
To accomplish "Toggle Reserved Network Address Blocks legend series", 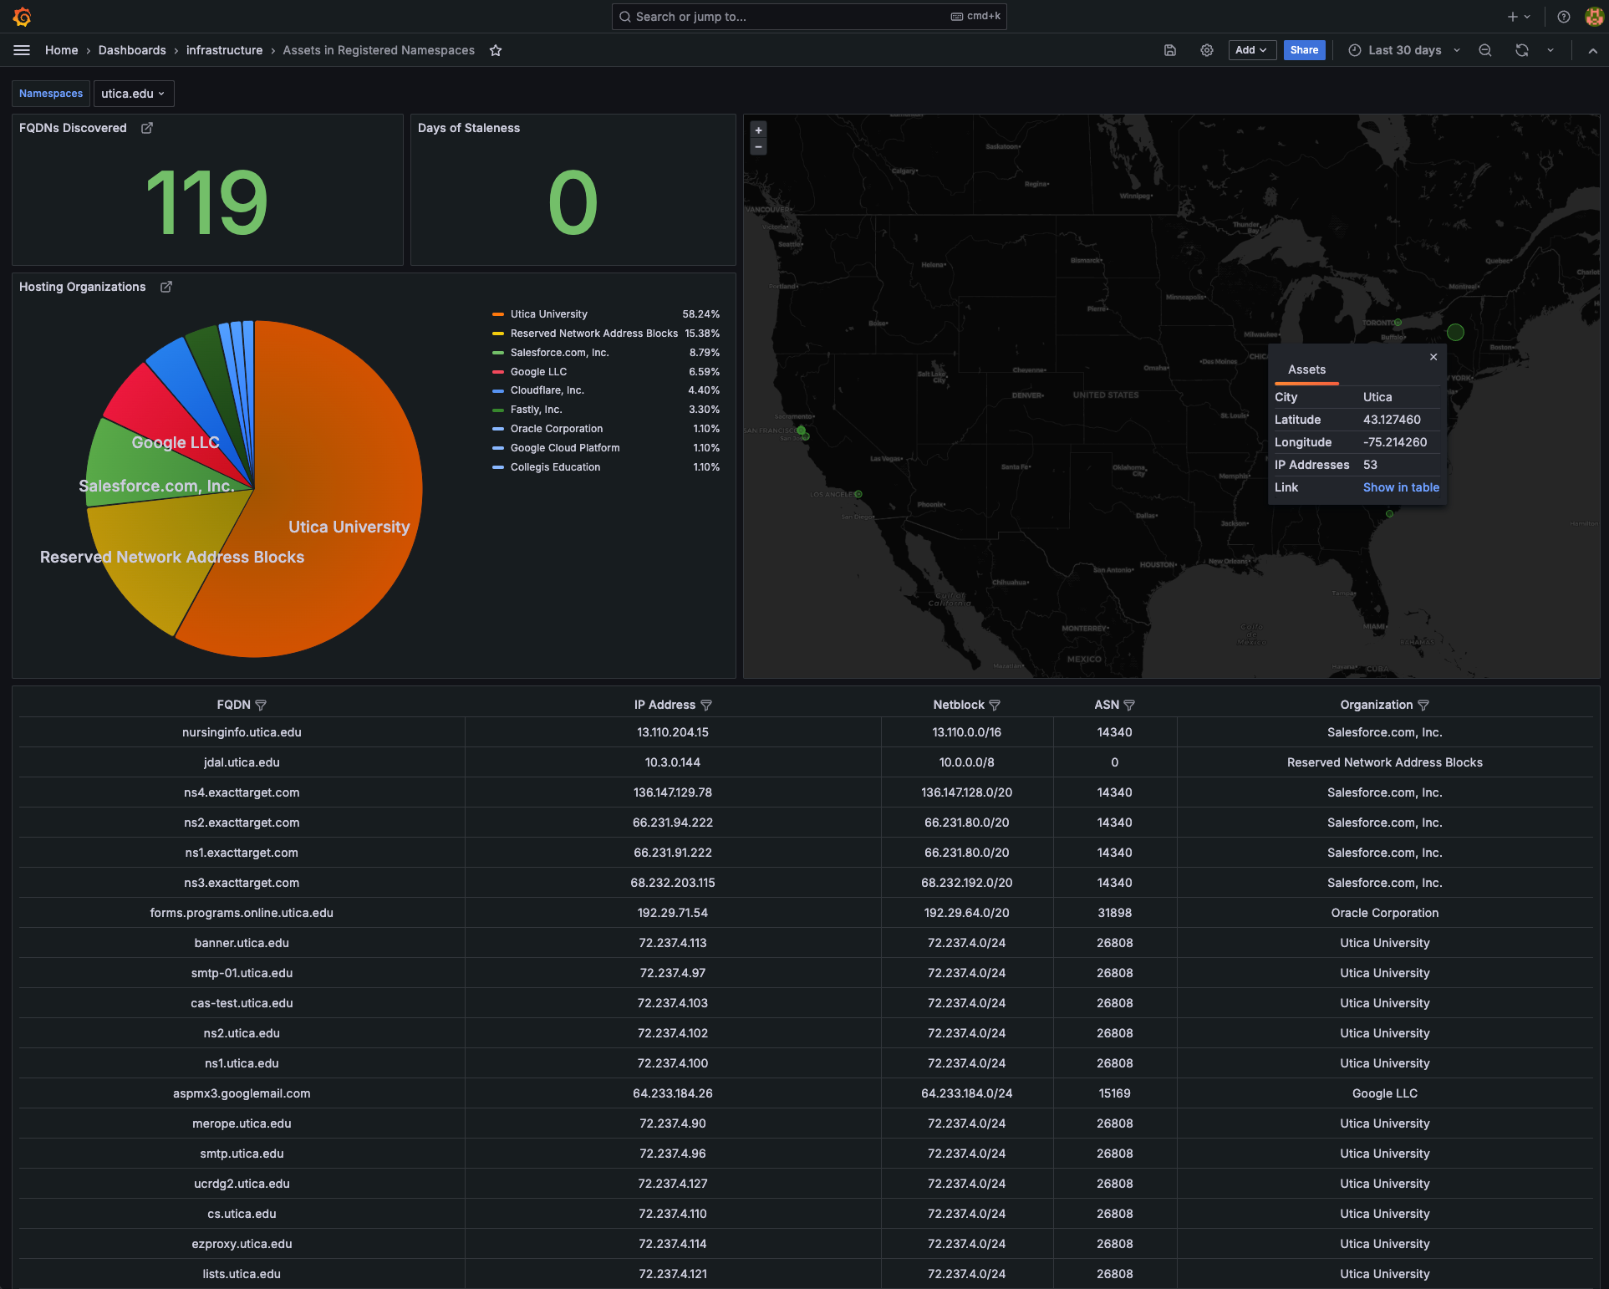I will tap(594, 334).
